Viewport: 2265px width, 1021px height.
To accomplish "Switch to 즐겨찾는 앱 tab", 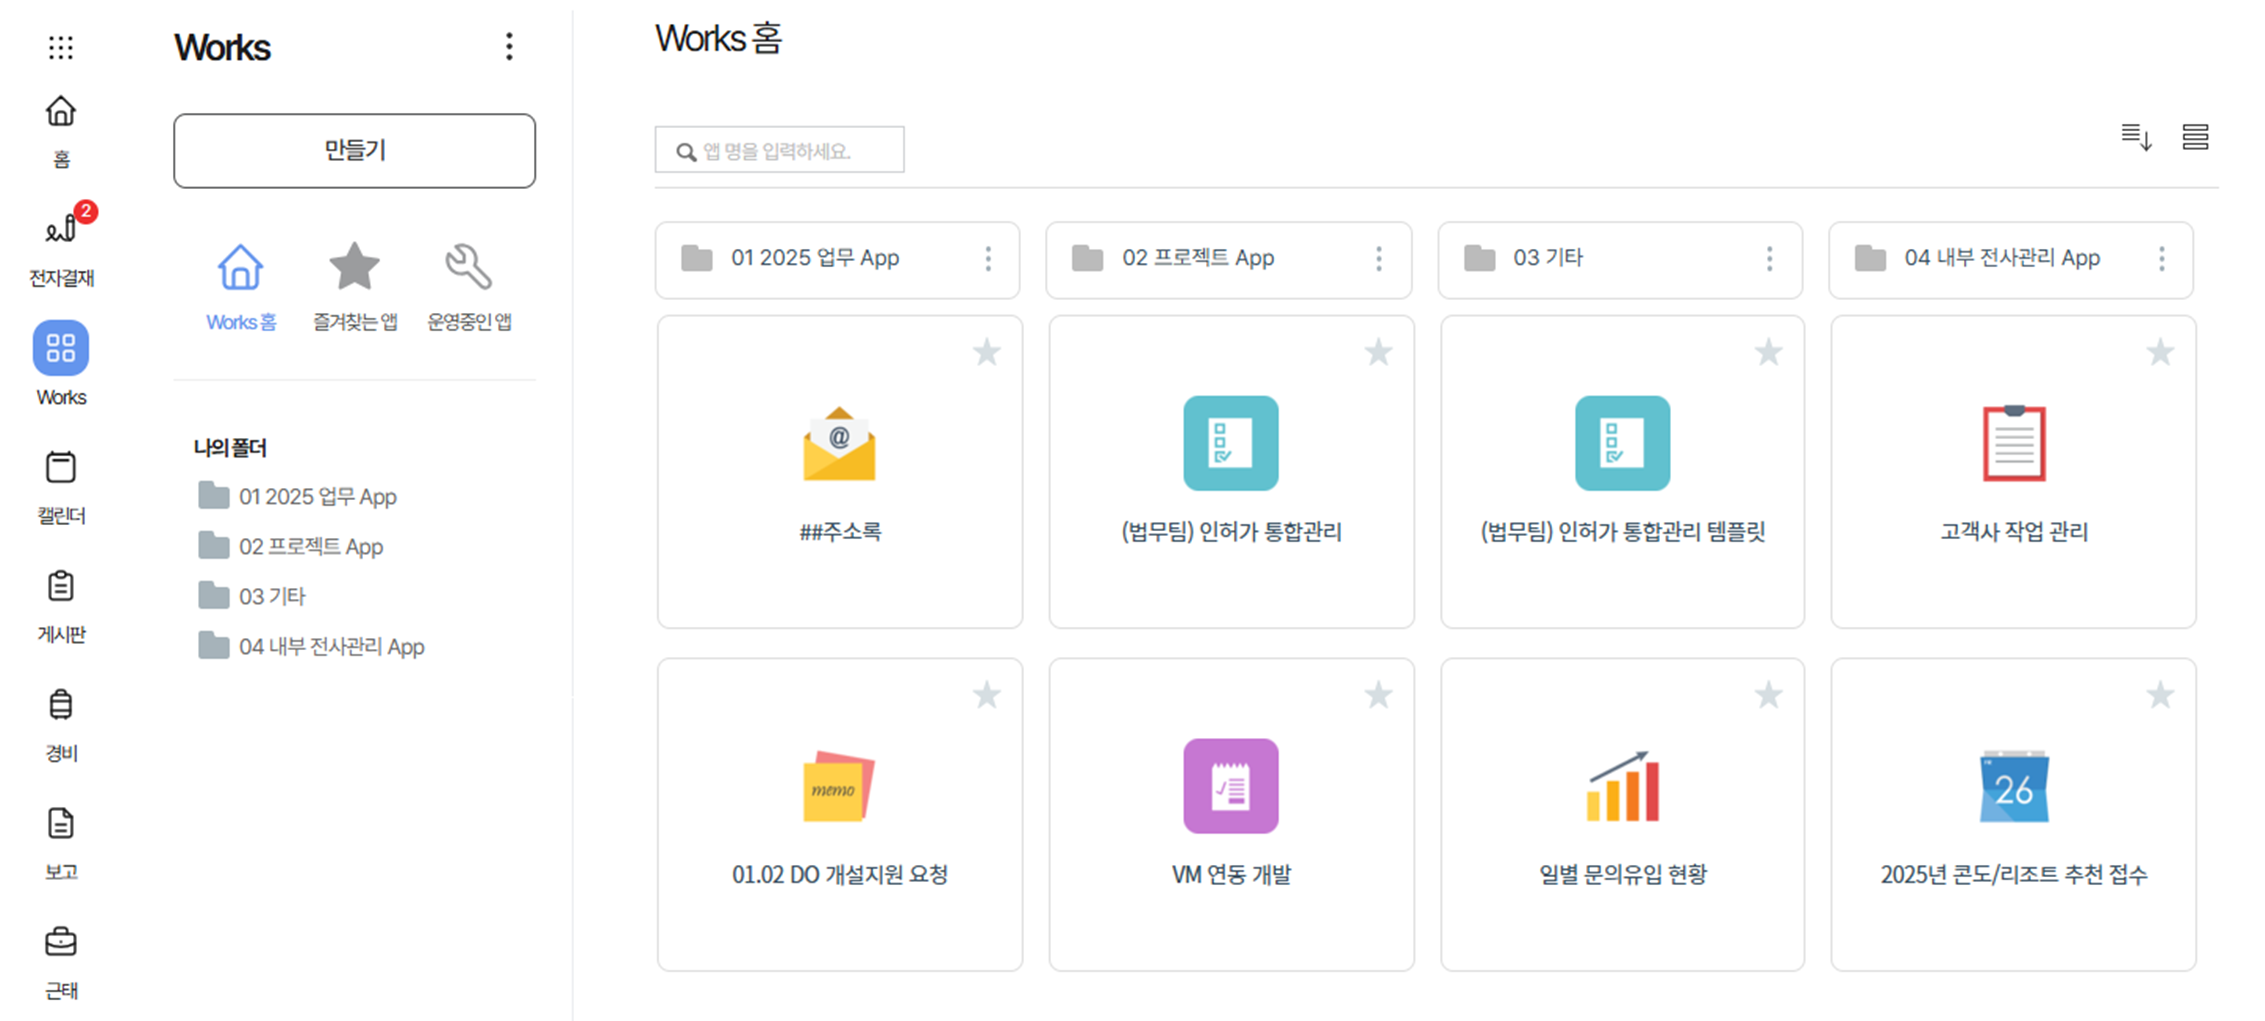I will point(355,286).
